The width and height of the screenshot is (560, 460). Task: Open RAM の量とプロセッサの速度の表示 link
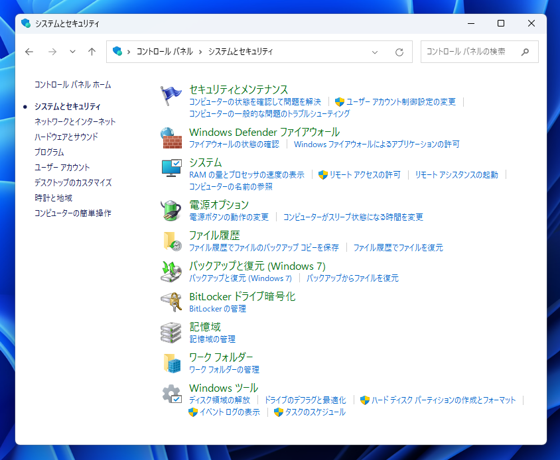247,175
